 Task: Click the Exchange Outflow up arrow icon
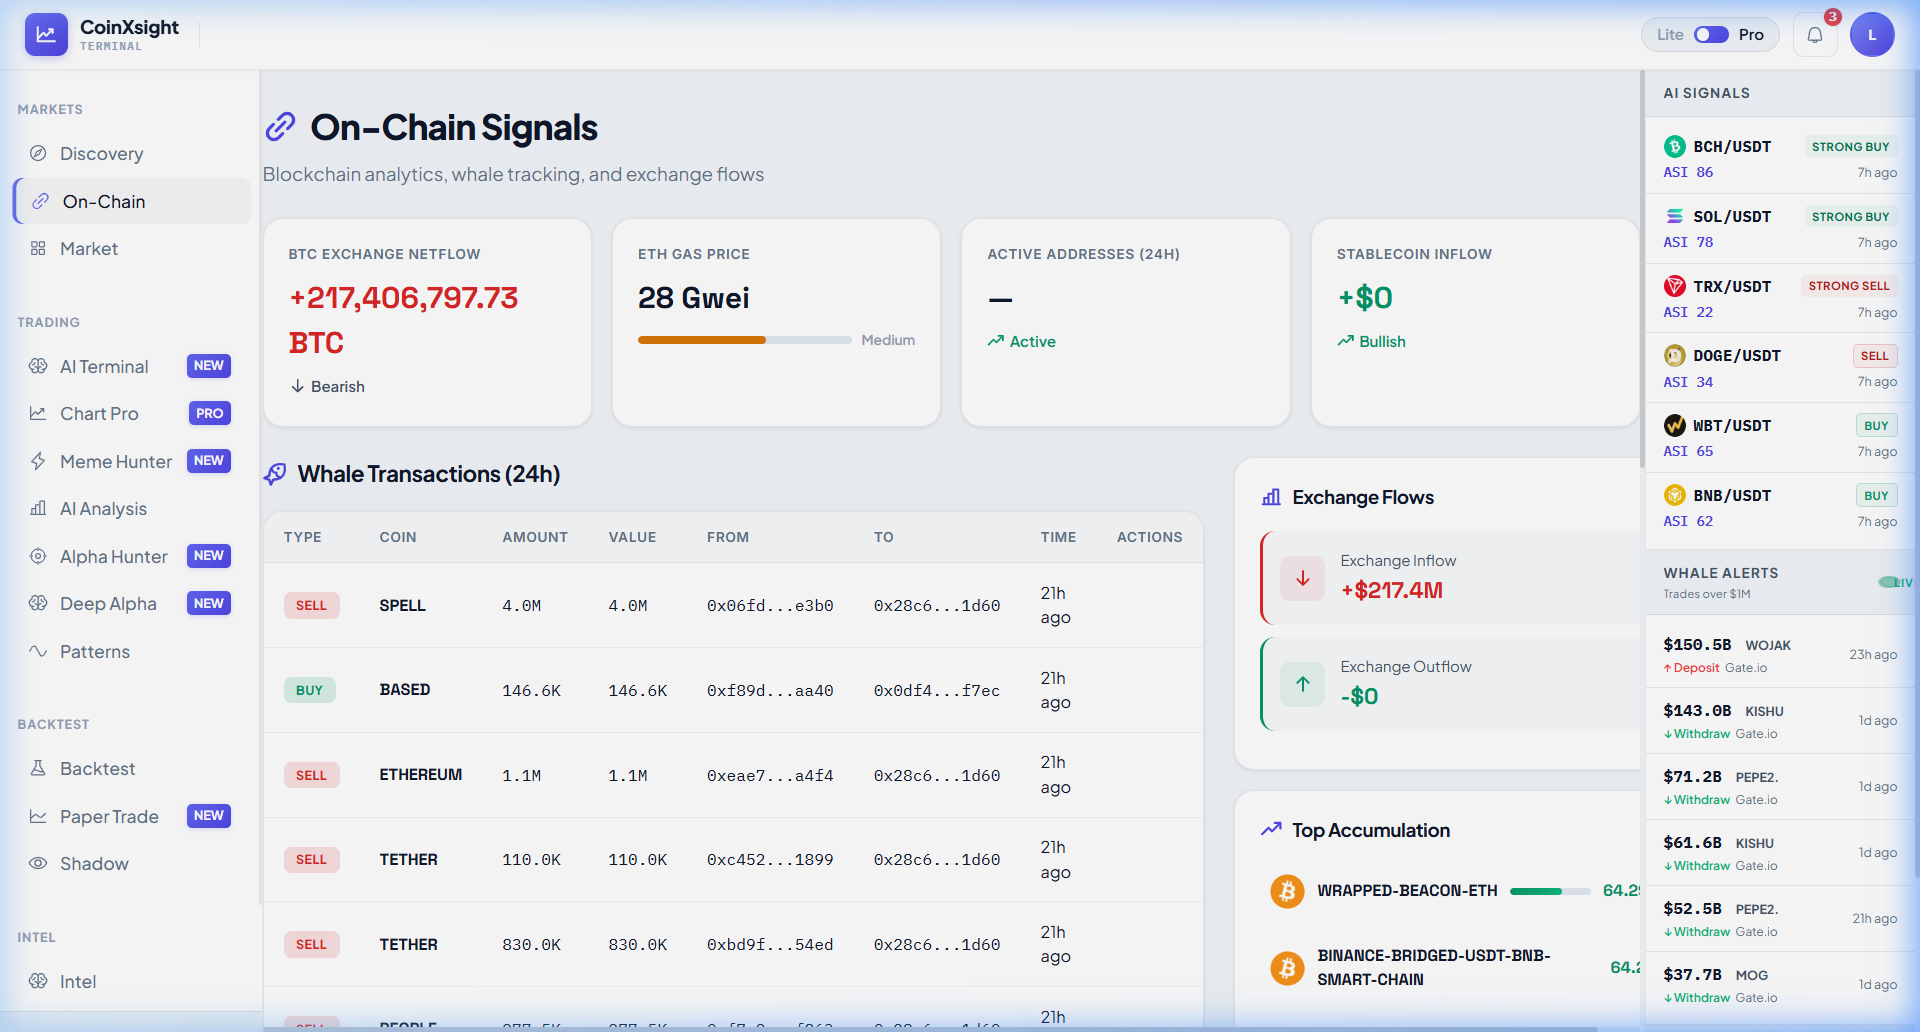[x=1302, y=684]
